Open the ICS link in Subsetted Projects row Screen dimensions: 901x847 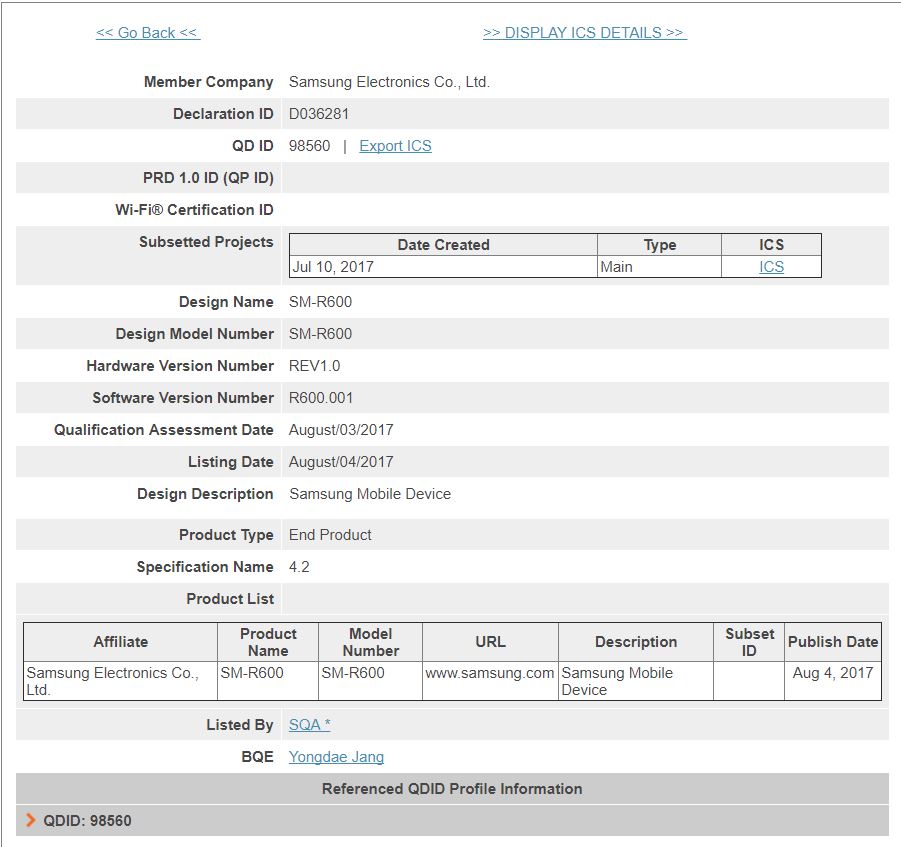tap(771, 267)
